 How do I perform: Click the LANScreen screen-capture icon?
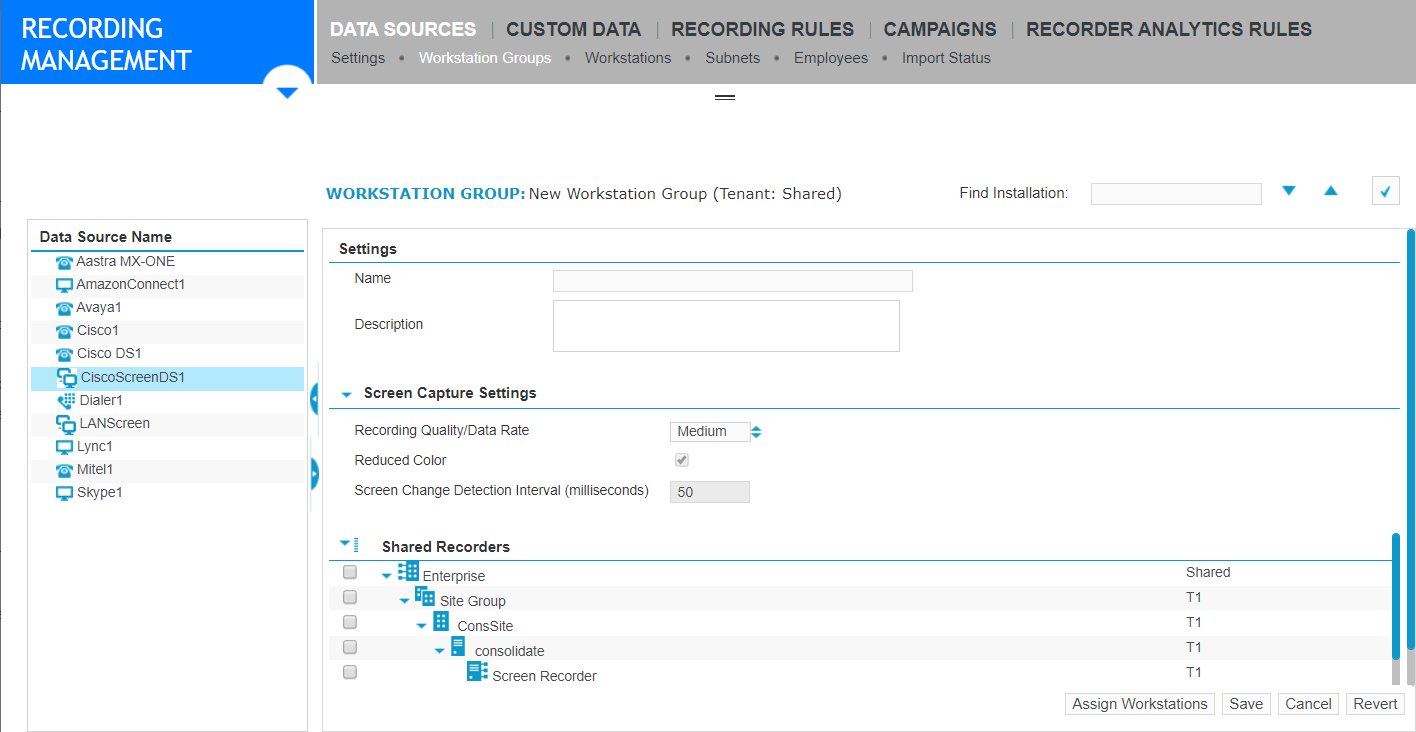(64, 423)
